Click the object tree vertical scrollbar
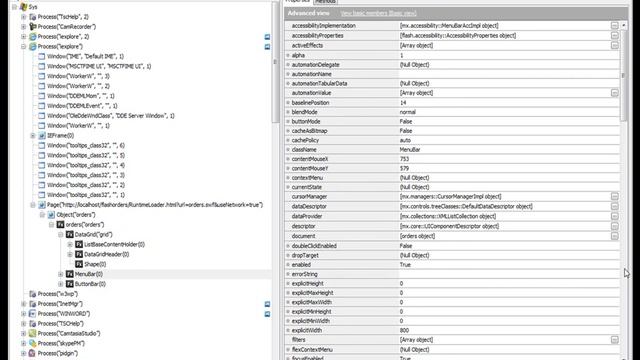 (275, 62)
